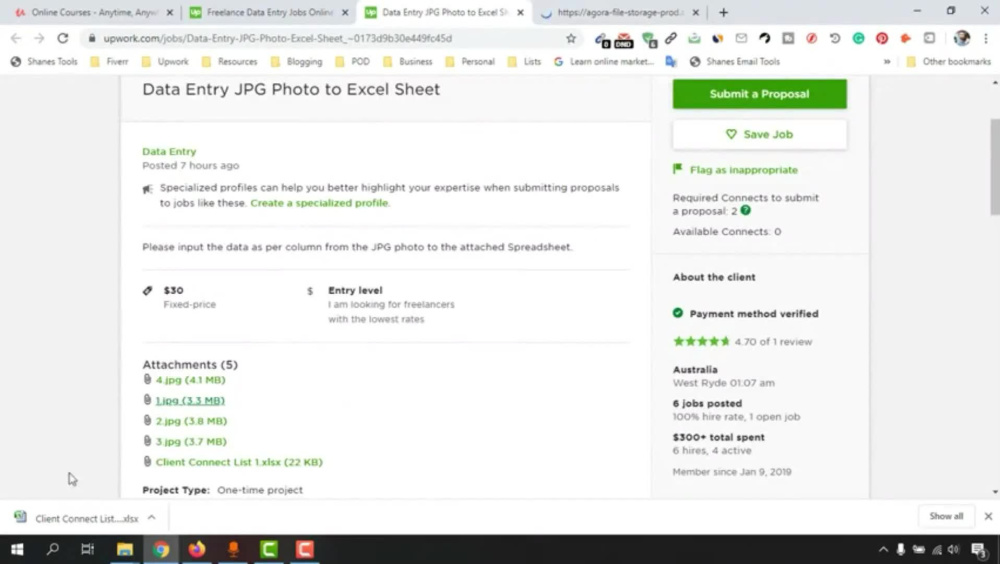Screen dimensions: 1000x564
Task: Open Shanes Email Tools bookmark
Action: (735, 61)
